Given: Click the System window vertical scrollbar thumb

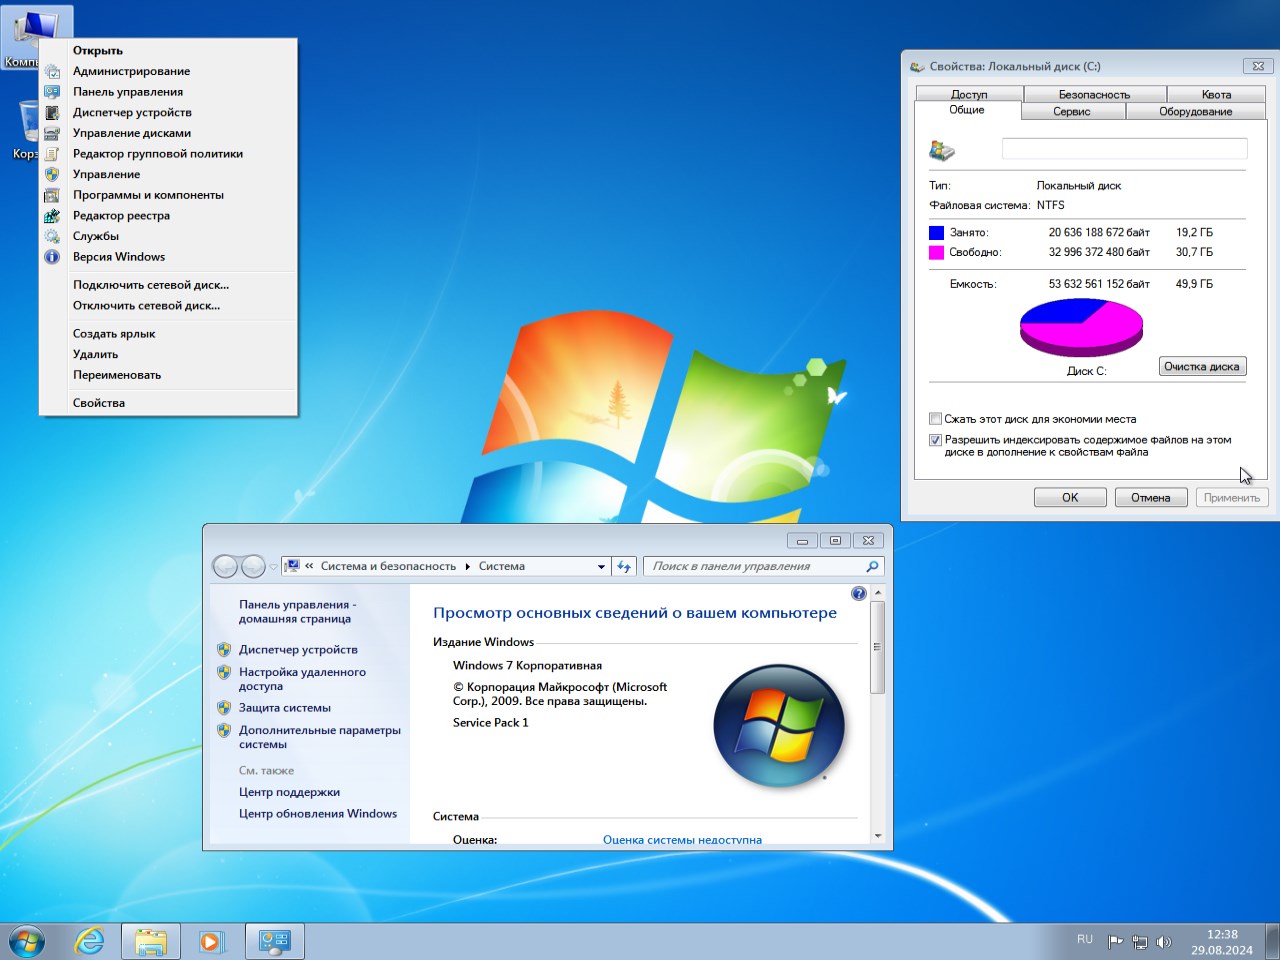Looking at the screenshot, I should point(877,647).
